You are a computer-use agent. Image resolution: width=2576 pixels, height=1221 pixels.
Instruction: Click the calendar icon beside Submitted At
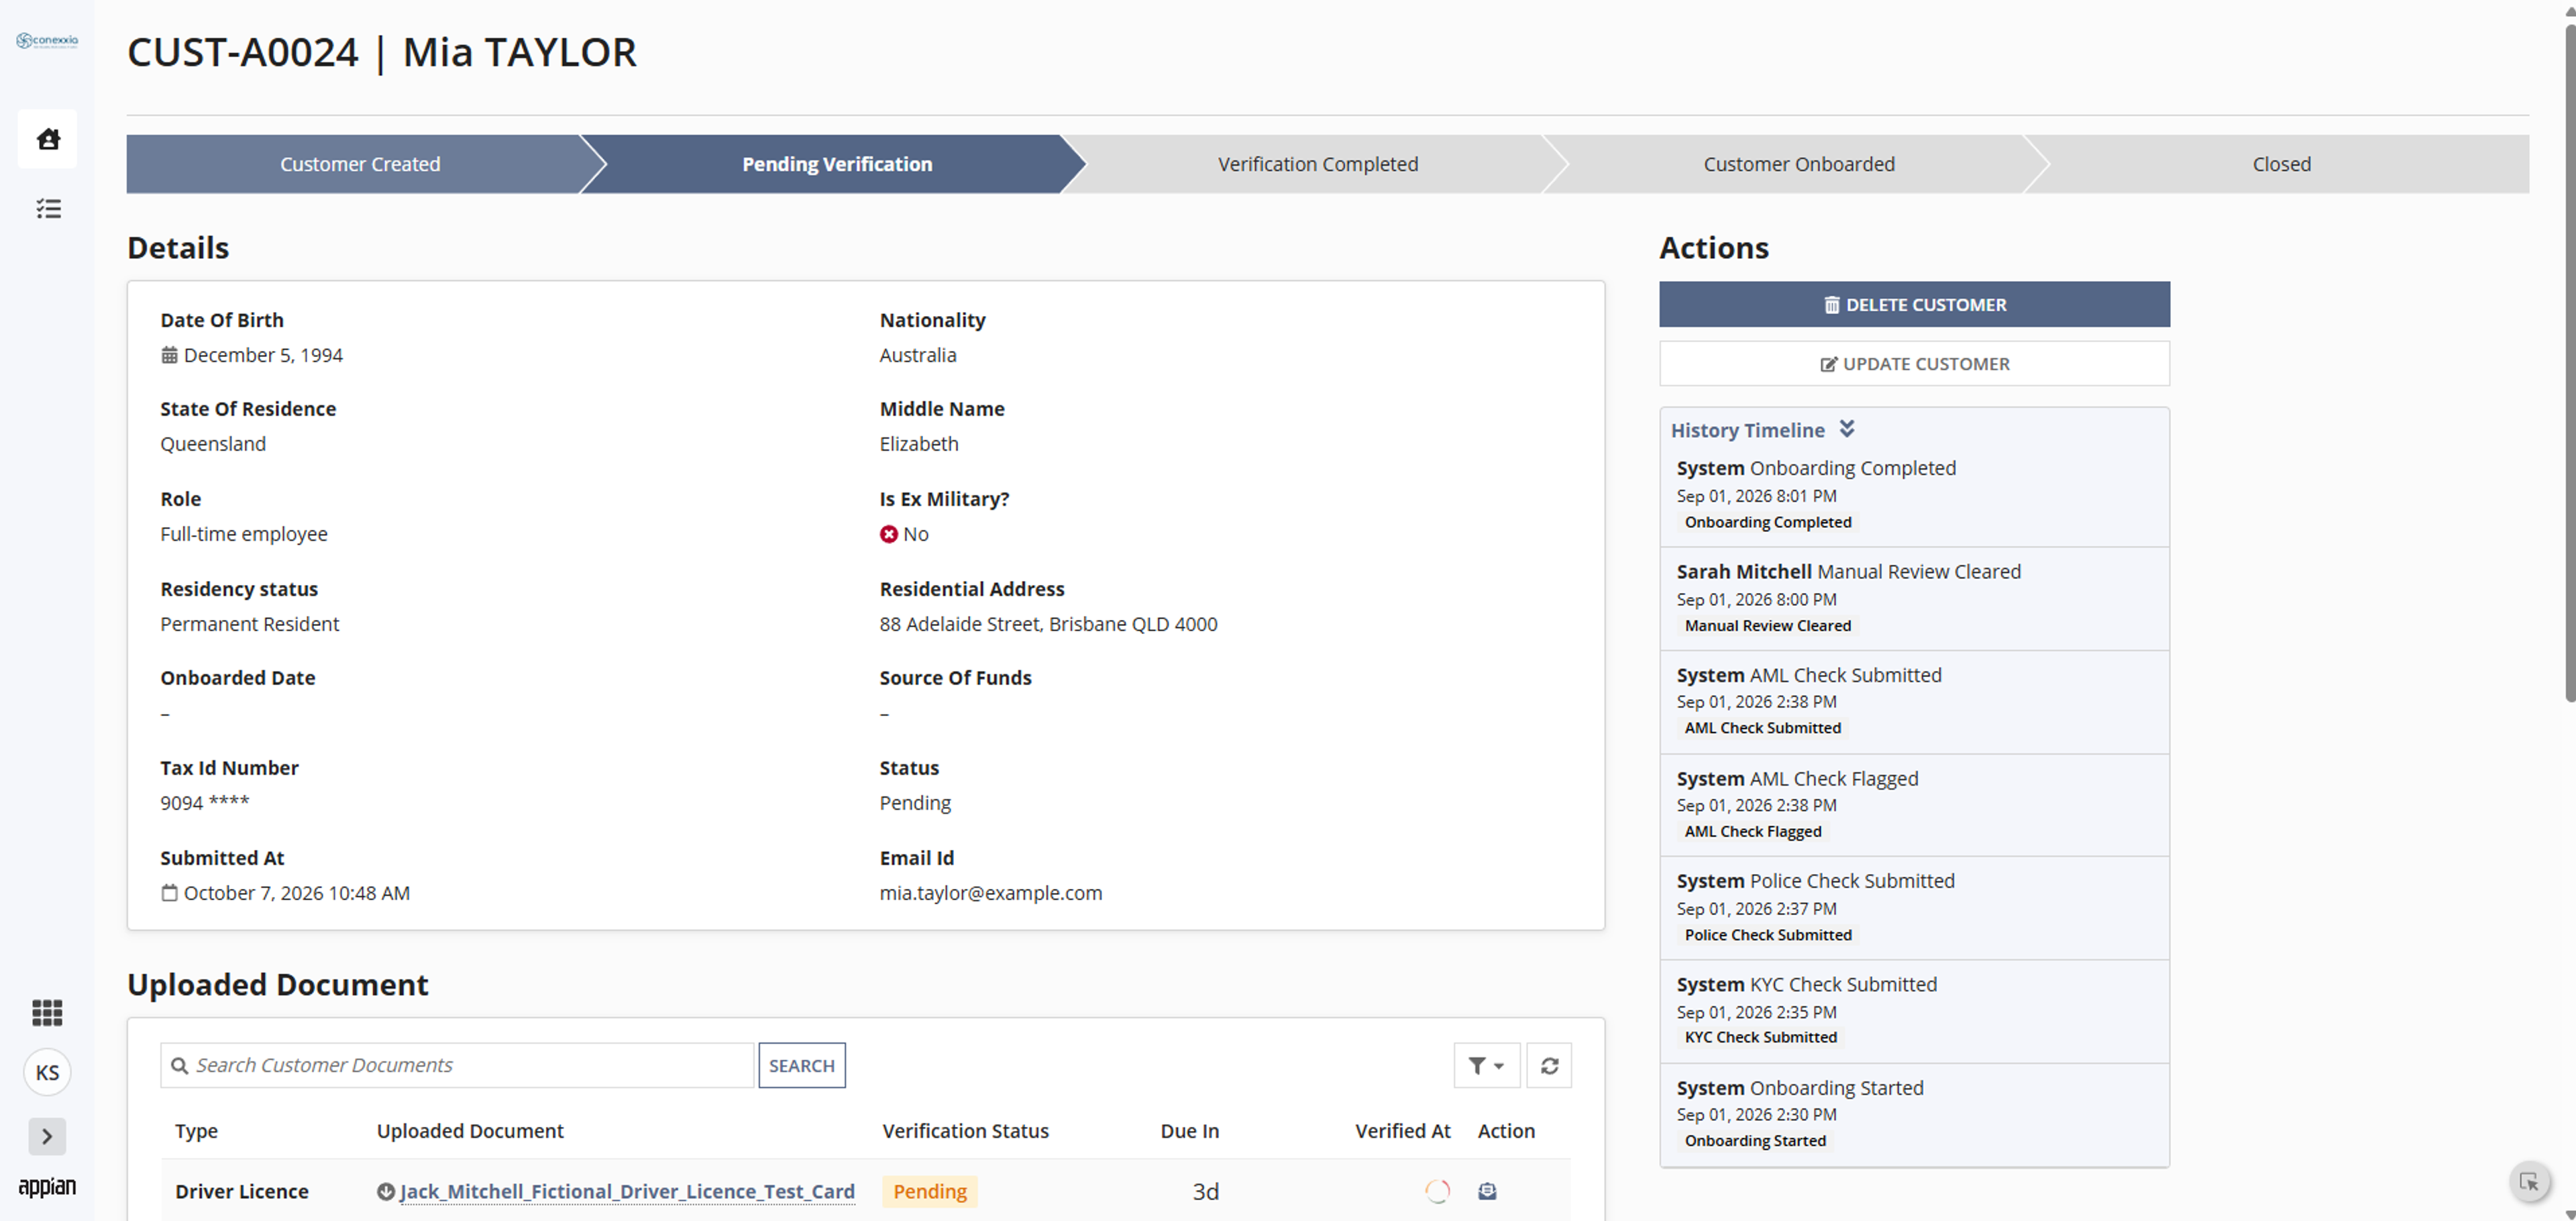(x=169, y=893)
